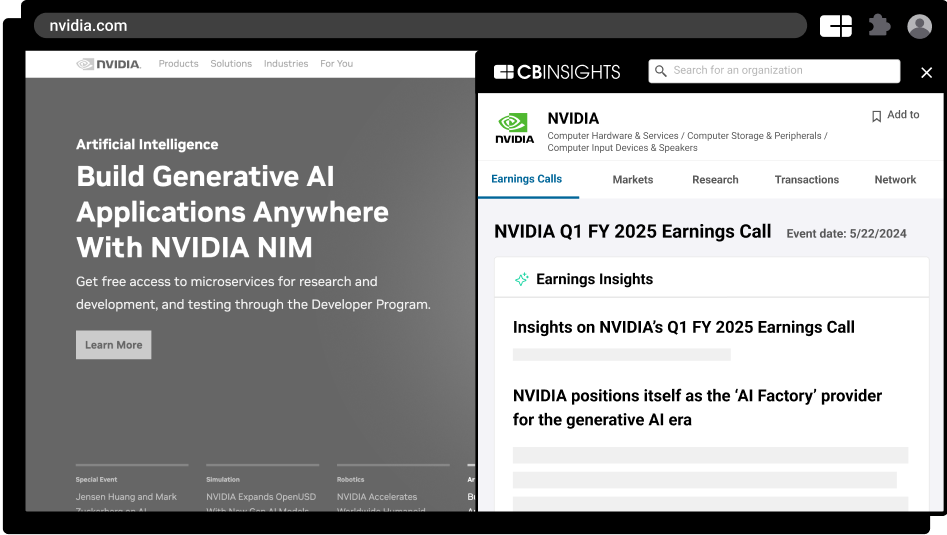Focus the Search for an organization field
Screen dimensions: 947x535
coord(780,71)
